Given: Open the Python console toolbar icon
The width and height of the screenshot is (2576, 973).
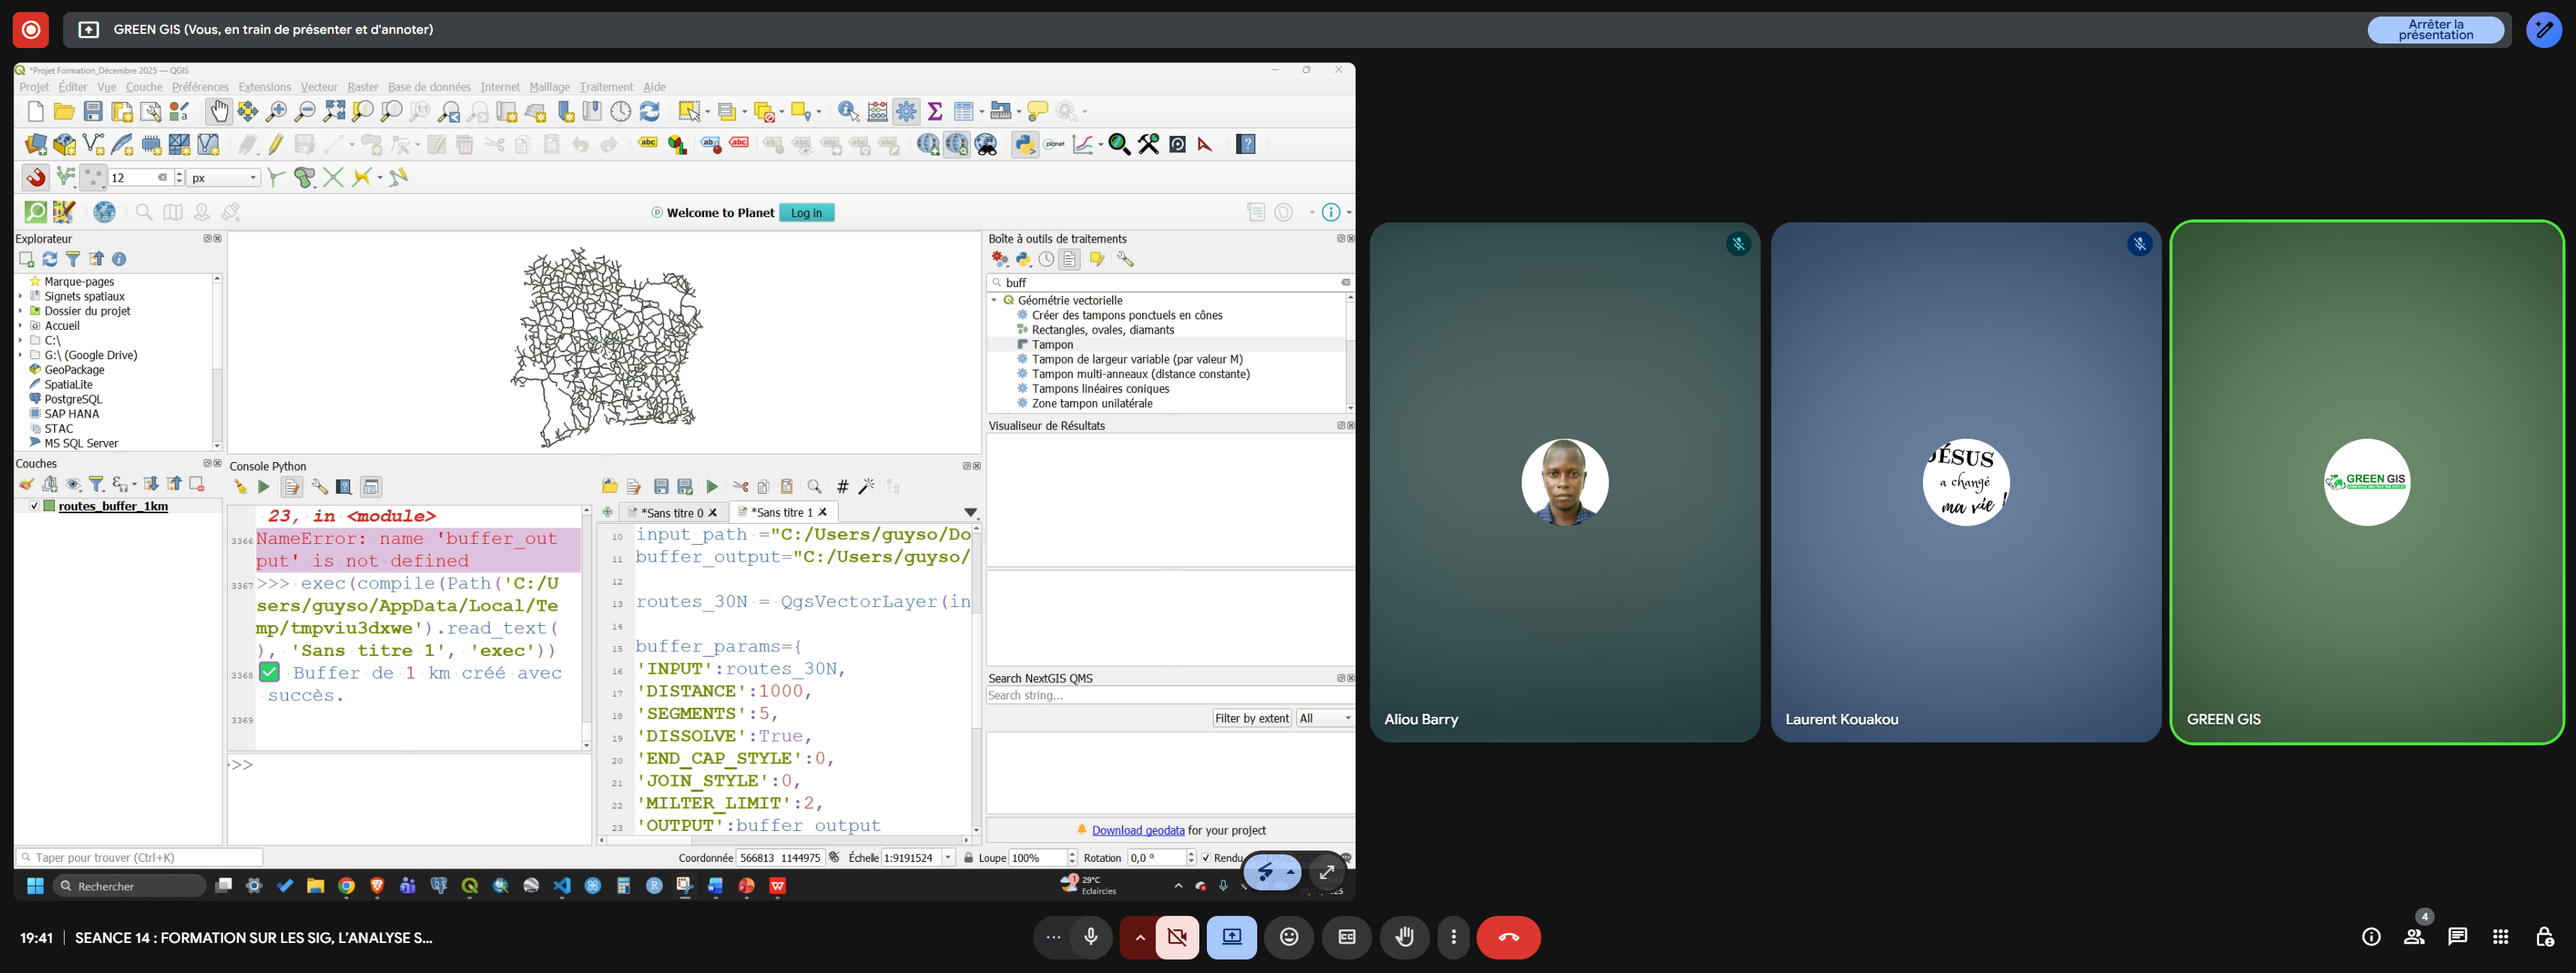Looking at the screenshot, I should (1024, 145).
